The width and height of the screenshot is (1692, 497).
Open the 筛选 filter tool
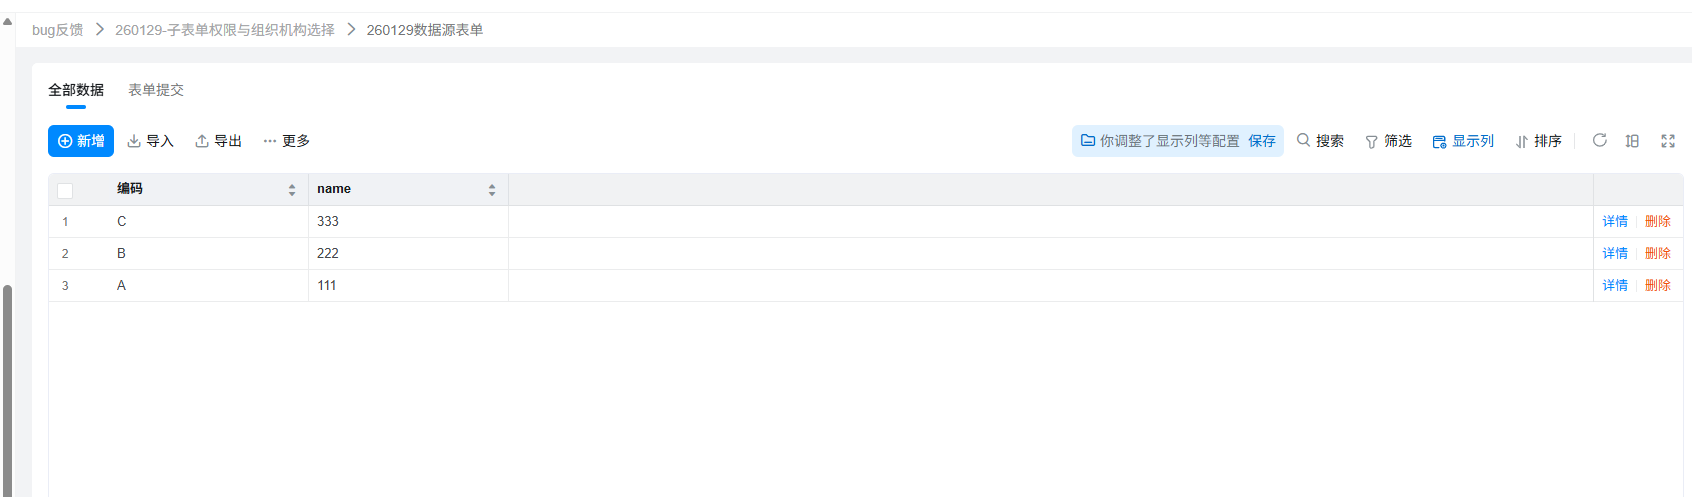point(1388,141)
